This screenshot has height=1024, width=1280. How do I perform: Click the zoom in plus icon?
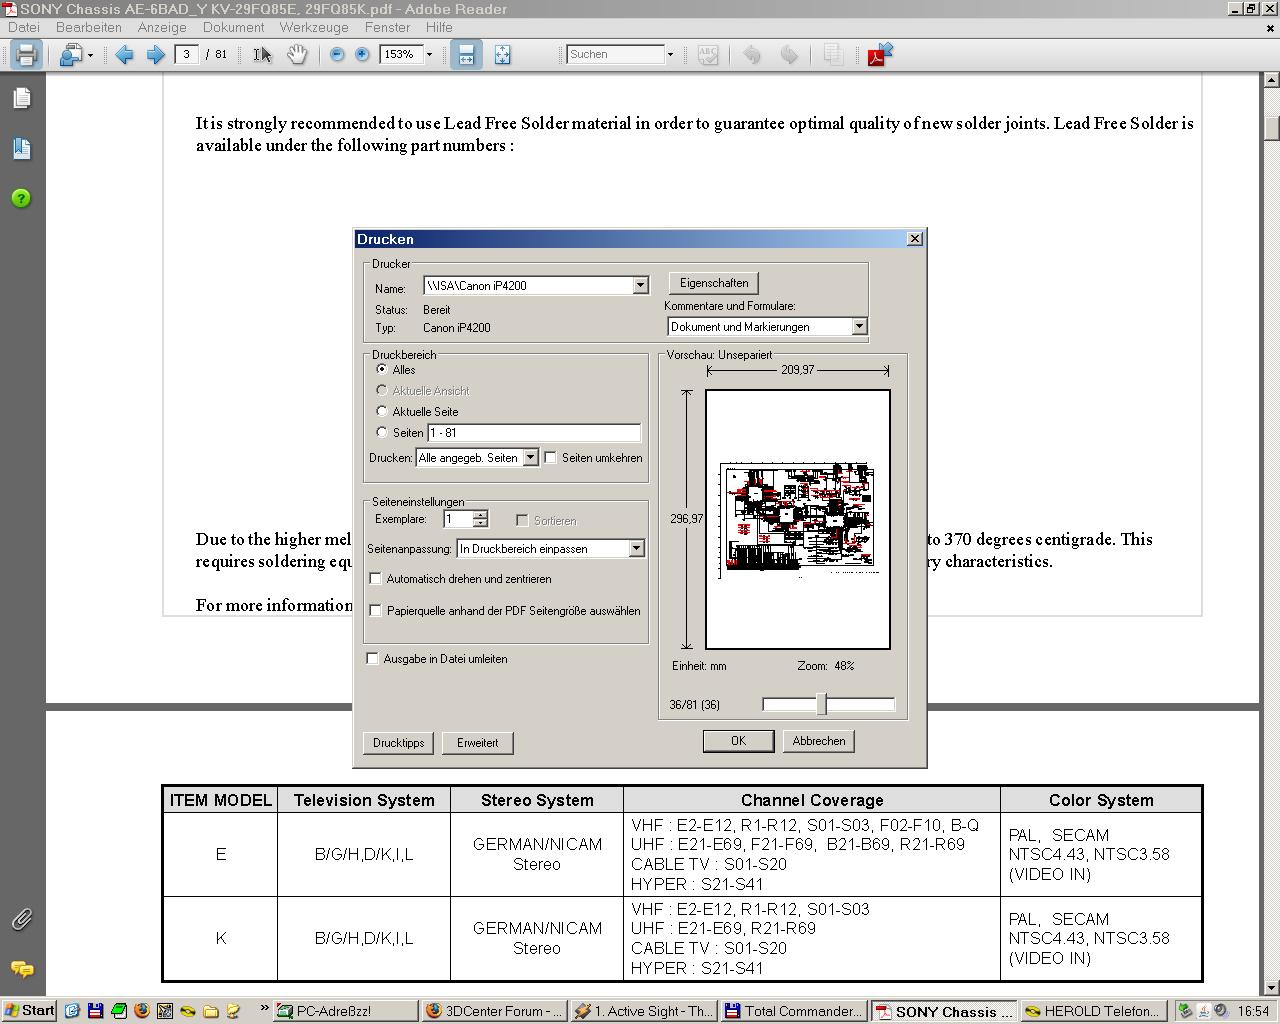[x=362, y=55]
